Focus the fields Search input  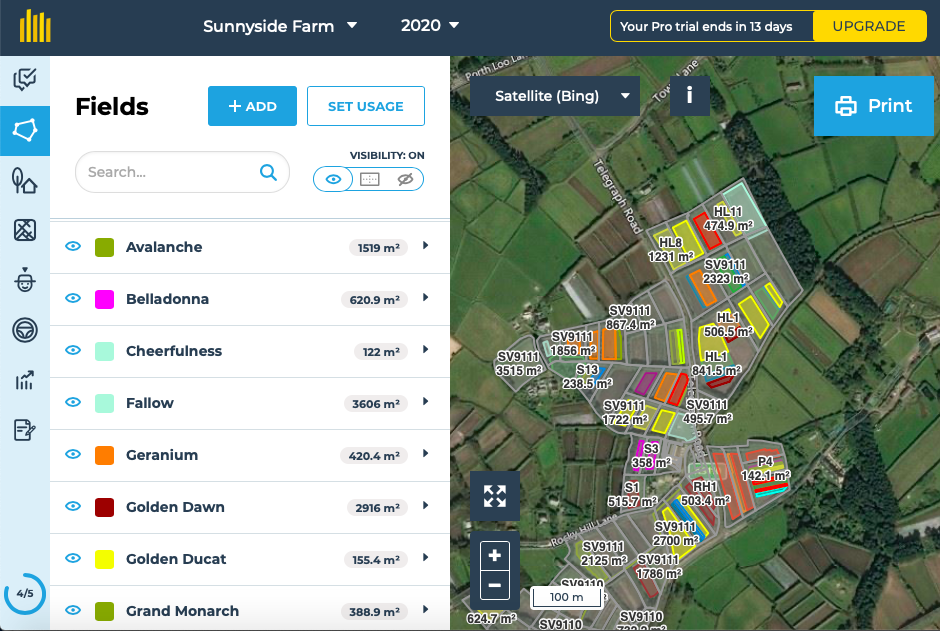pos(182,172)
